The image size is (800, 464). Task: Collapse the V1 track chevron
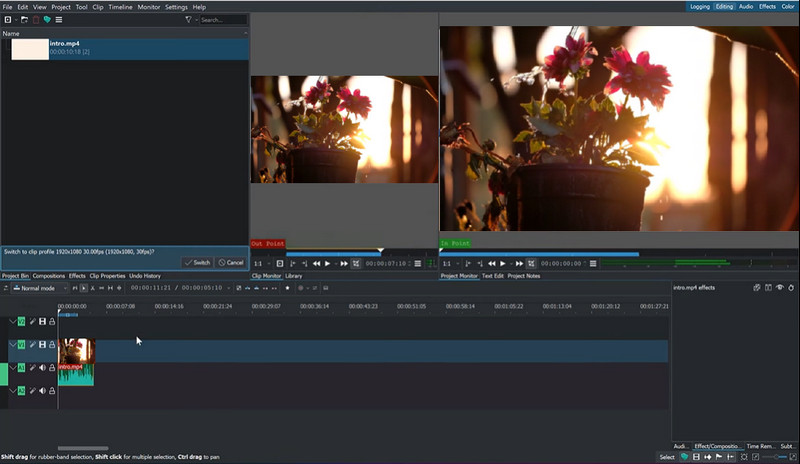(13, 345)
